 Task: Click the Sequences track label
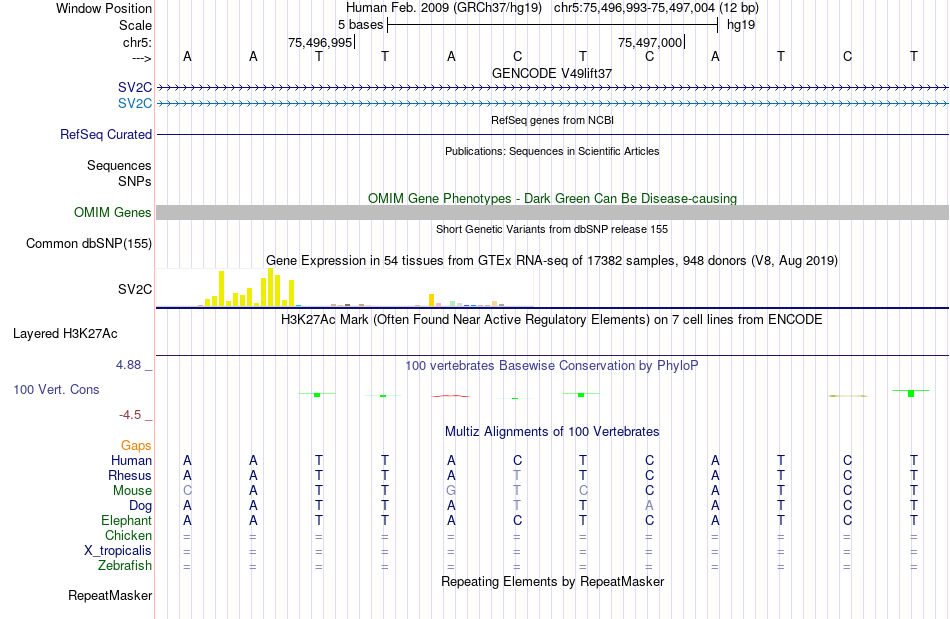119,165
